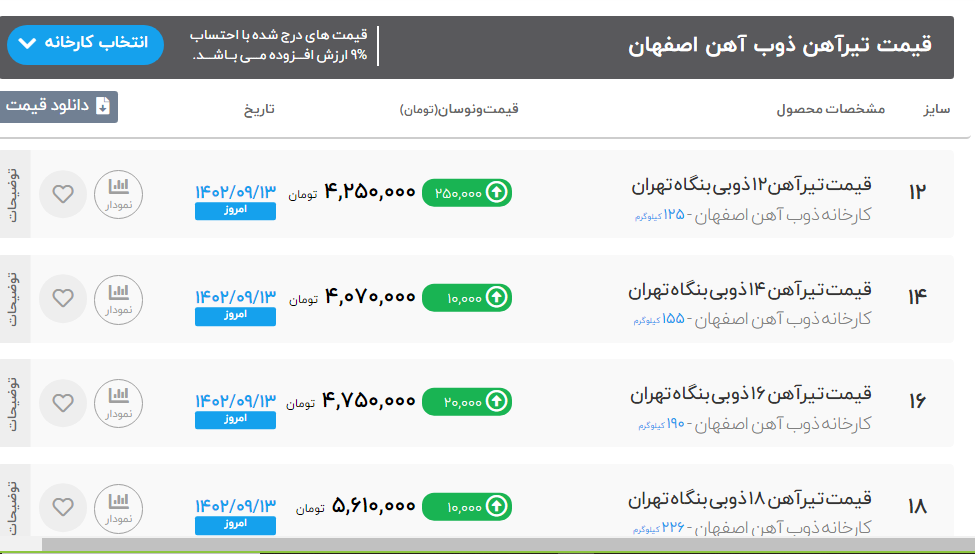Open the انتخاب کارخانه factory dropdown
The width and height of the screenshot is (975, 554).
click(85, 44)
